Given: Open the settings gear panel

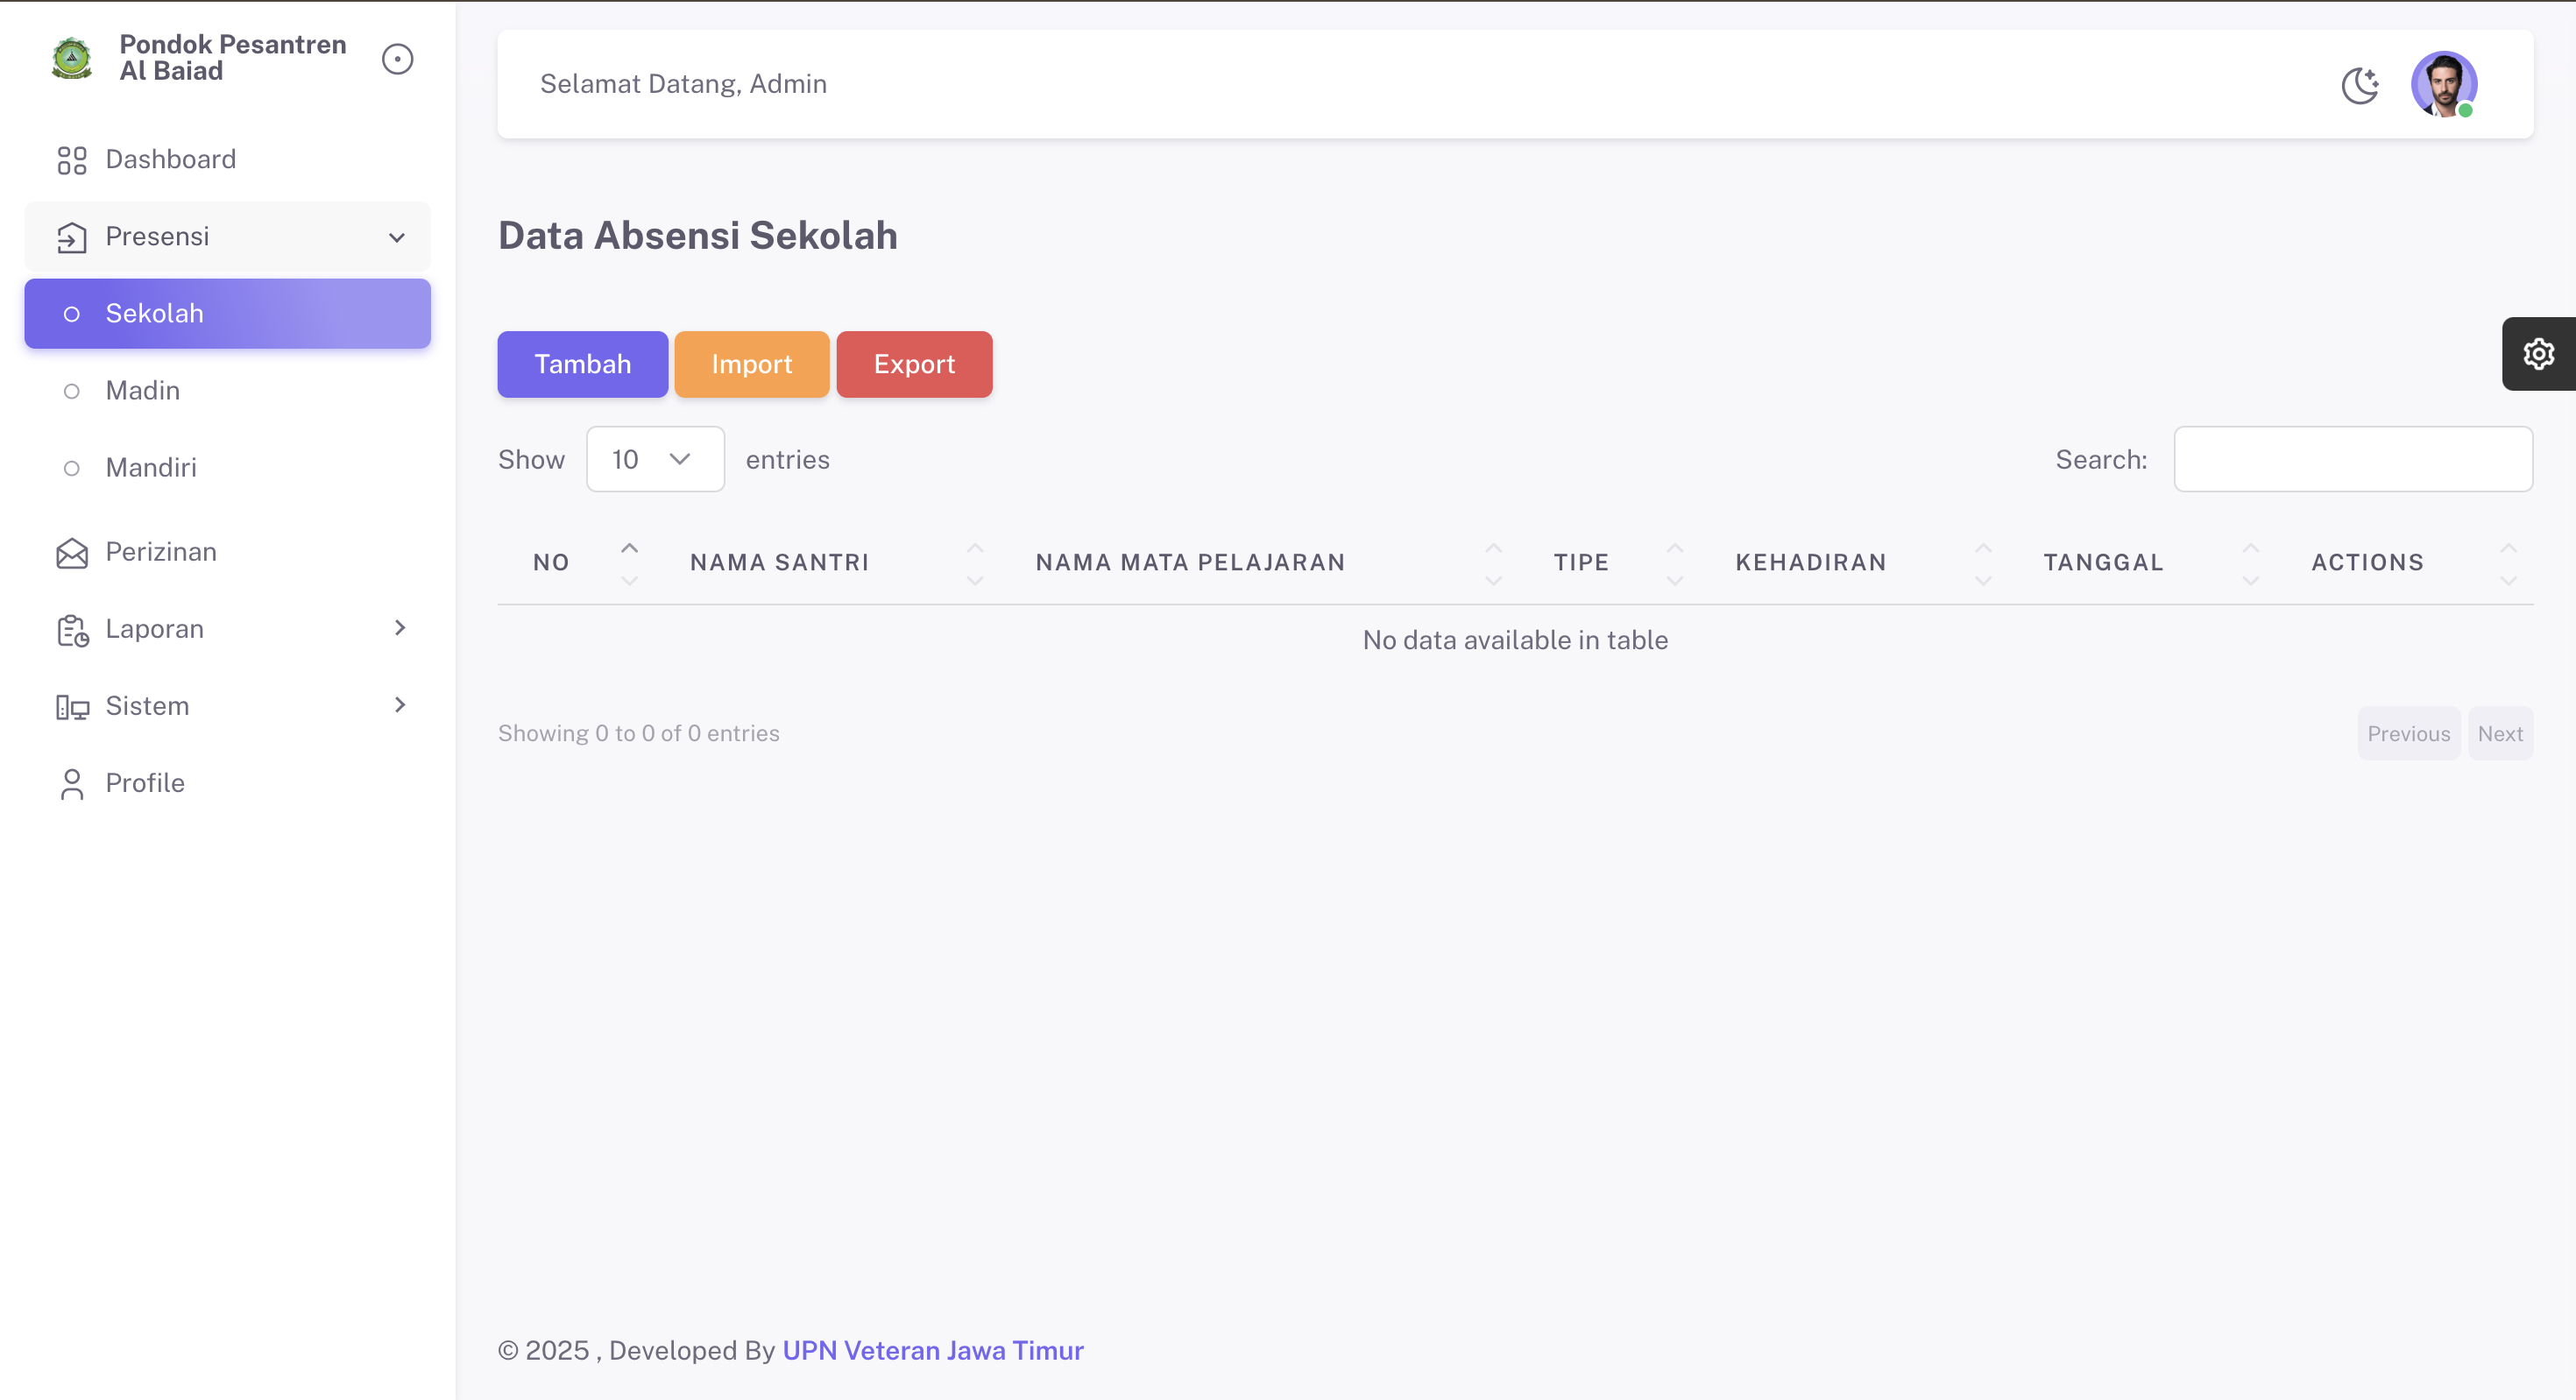Looking at the screenshot, I should coord(2538,354).
